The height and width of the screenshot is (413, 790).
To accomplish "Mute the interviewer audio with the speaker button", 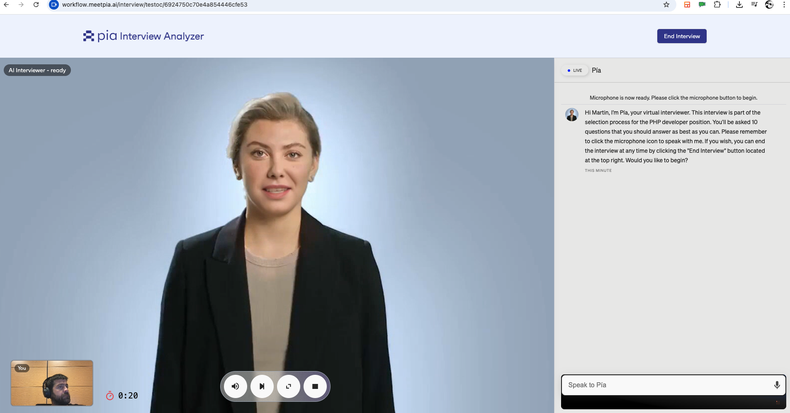I will coord(235,386).
